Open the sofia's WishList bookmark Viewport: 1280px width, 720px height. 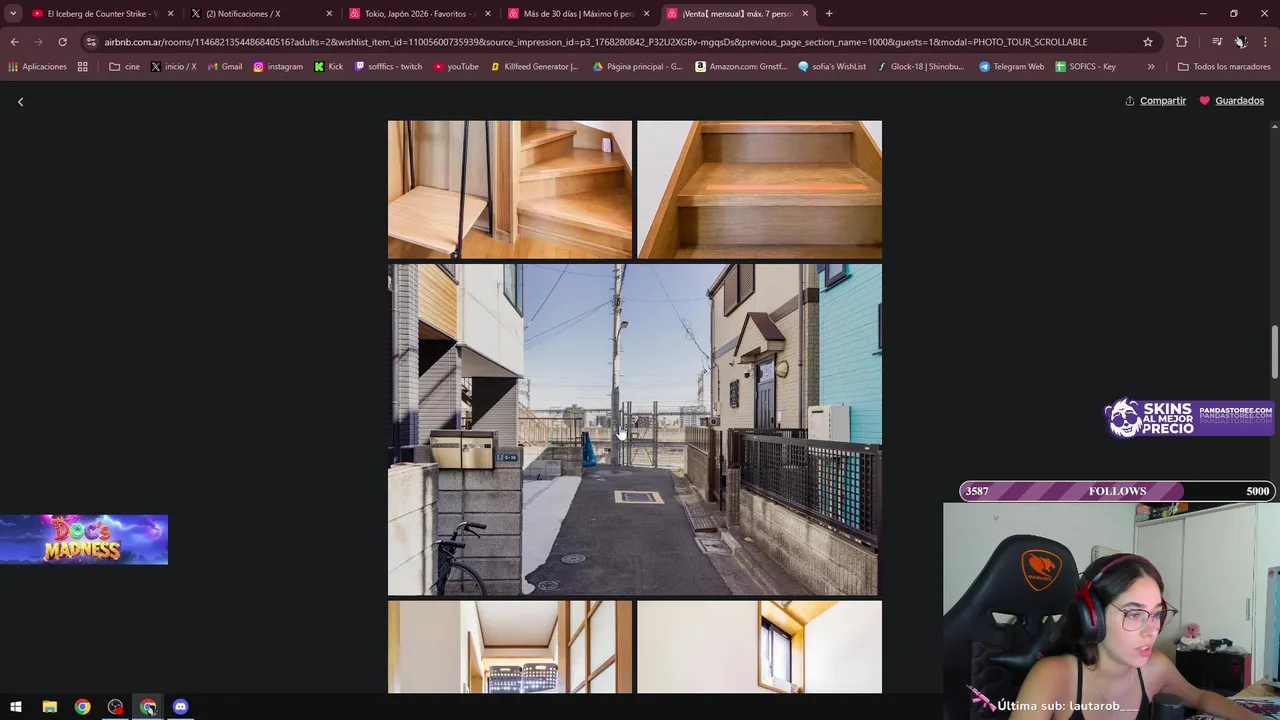[832, 67]
